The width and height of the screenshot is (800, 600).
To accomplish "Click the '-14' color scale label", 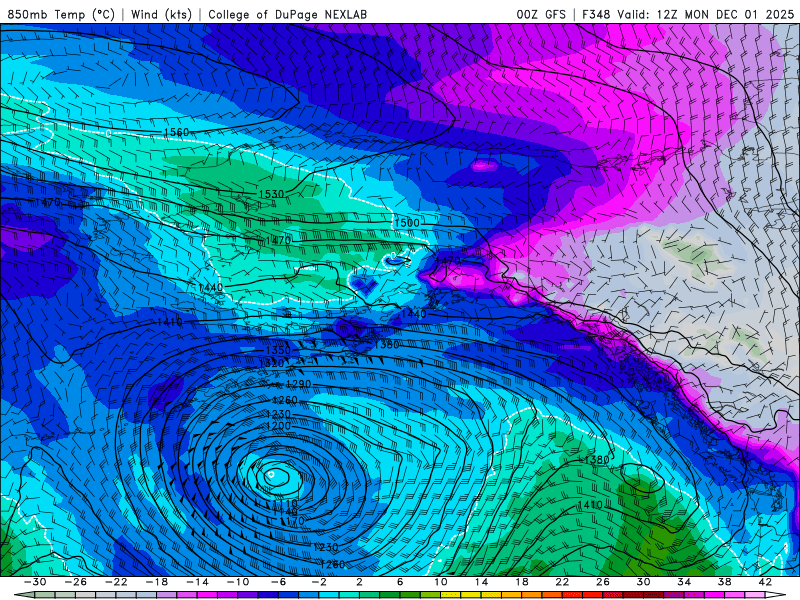I will [x=197, y=582].
